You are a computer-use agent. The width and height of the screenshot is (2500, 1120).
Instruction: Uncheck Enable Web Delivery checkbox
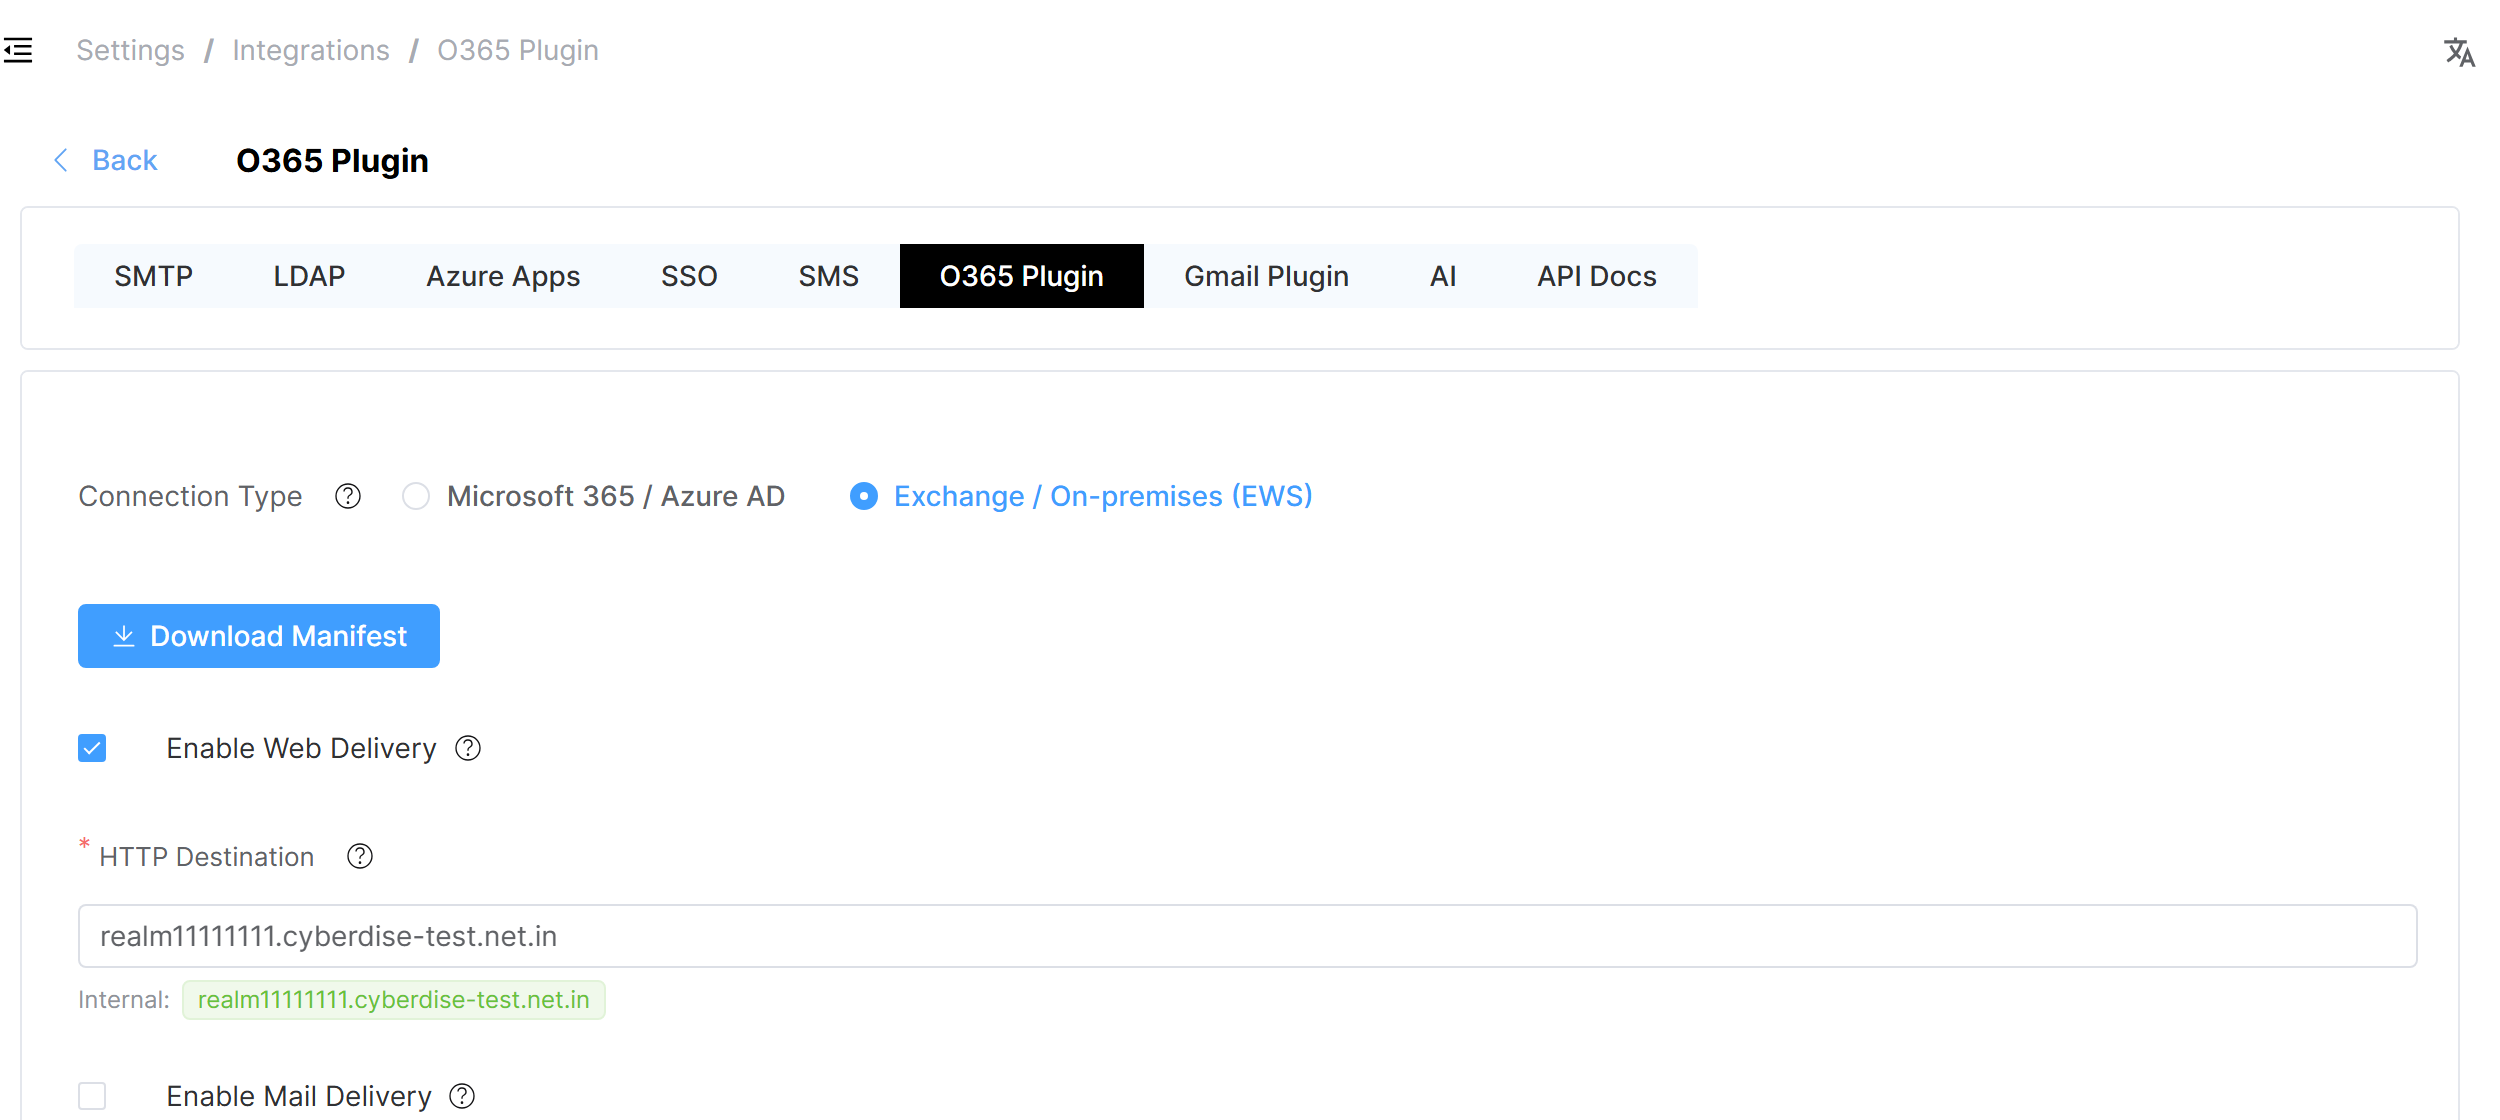pyautogui.click(x=92, y=748)
